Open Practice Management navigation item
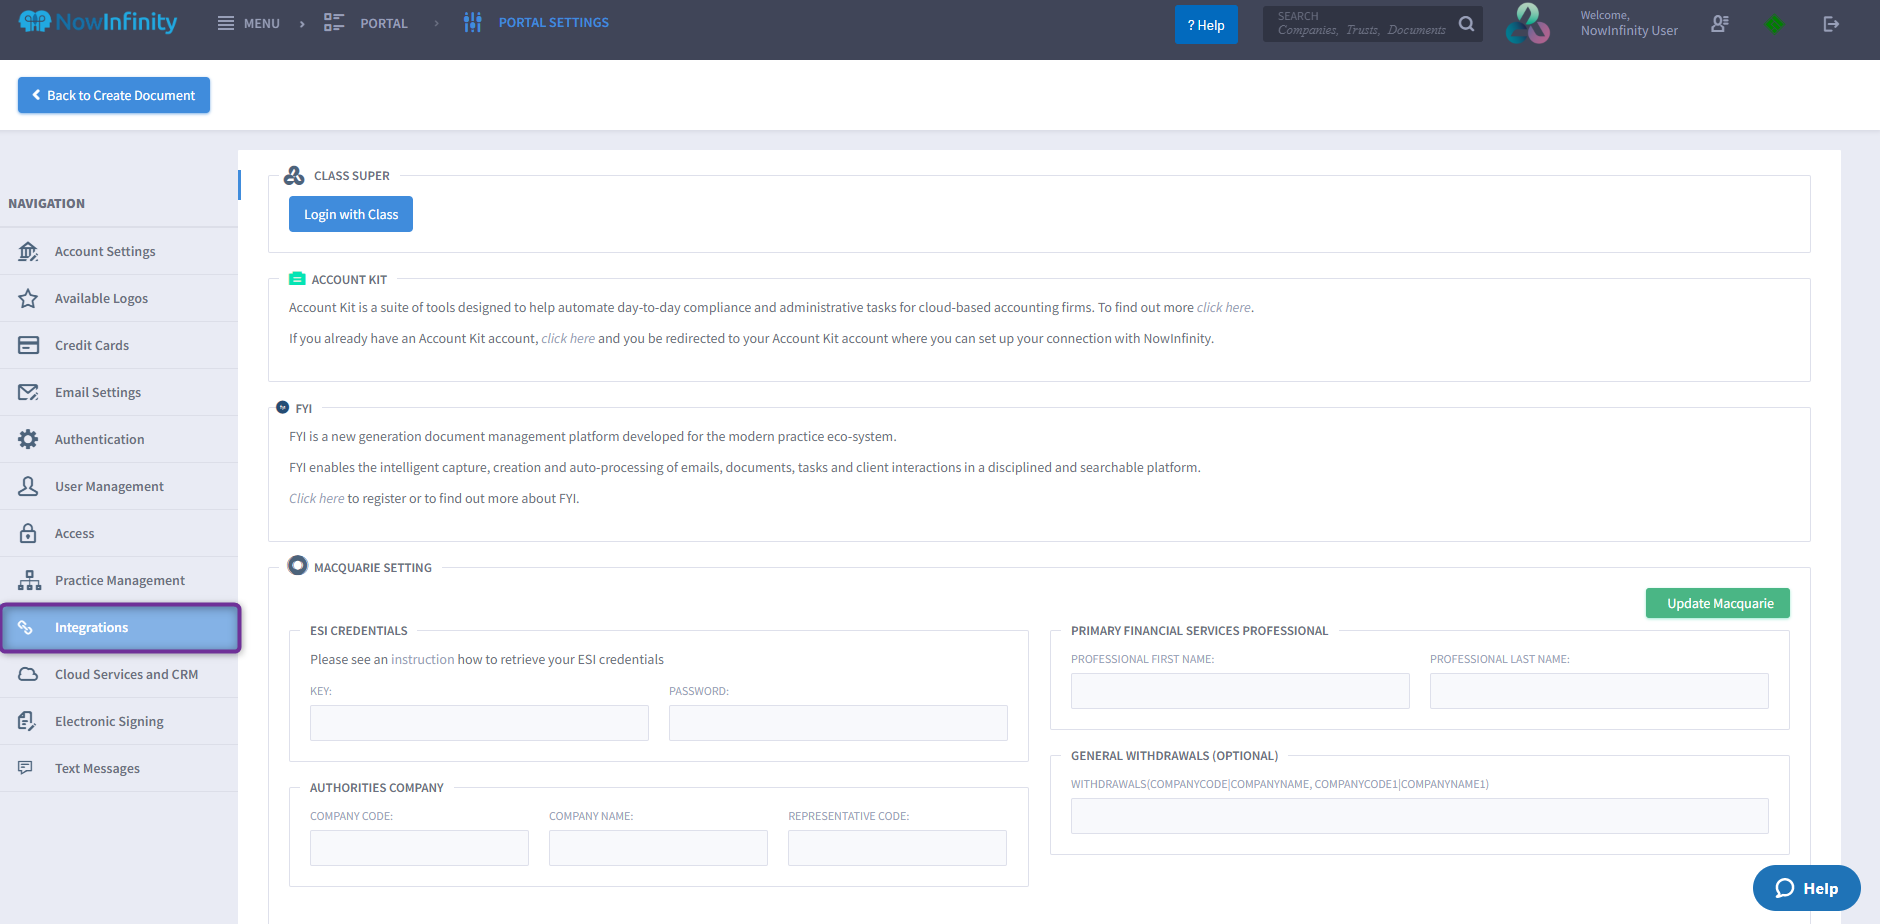Viewport: 1880px width, 924px height. 119,580
